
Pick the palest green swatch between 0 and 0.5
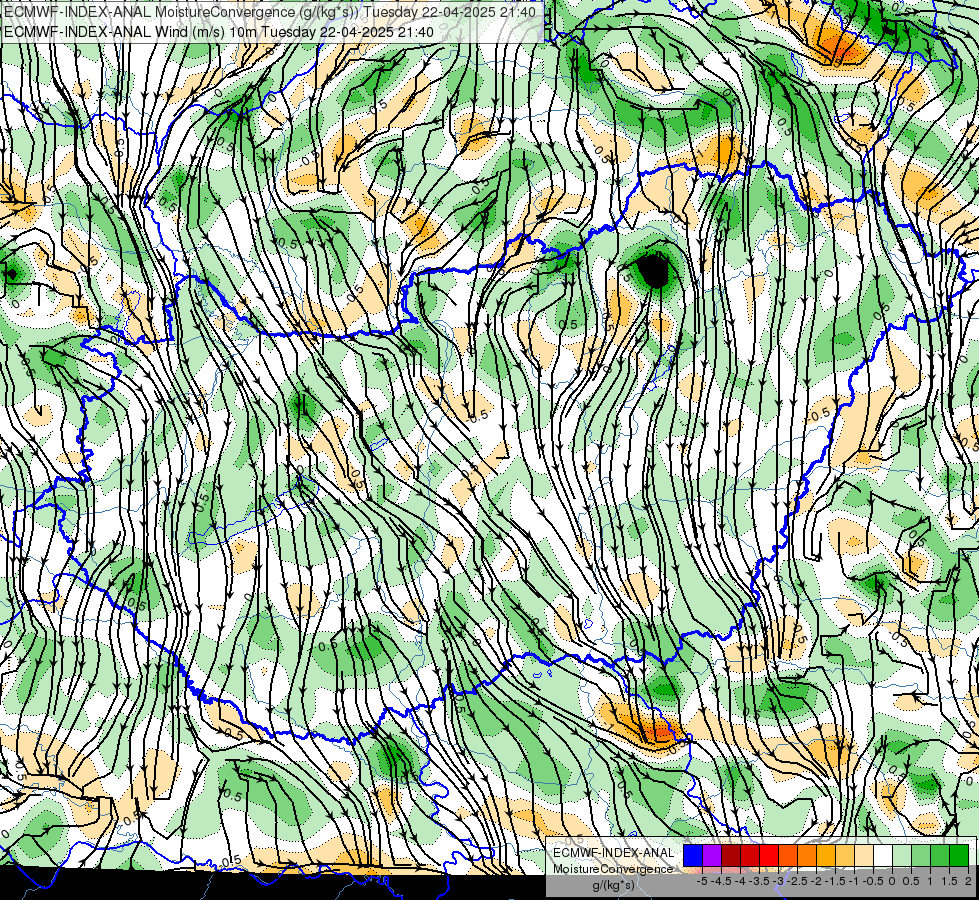(x=902, y=855)
